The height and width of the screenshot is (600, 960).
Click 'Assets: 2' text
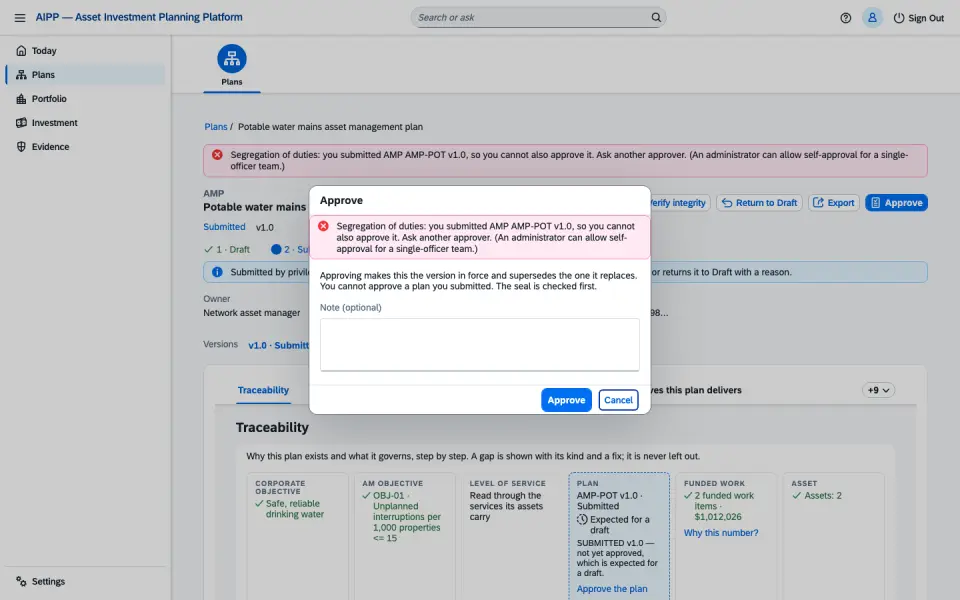click(x=823, y=495)
